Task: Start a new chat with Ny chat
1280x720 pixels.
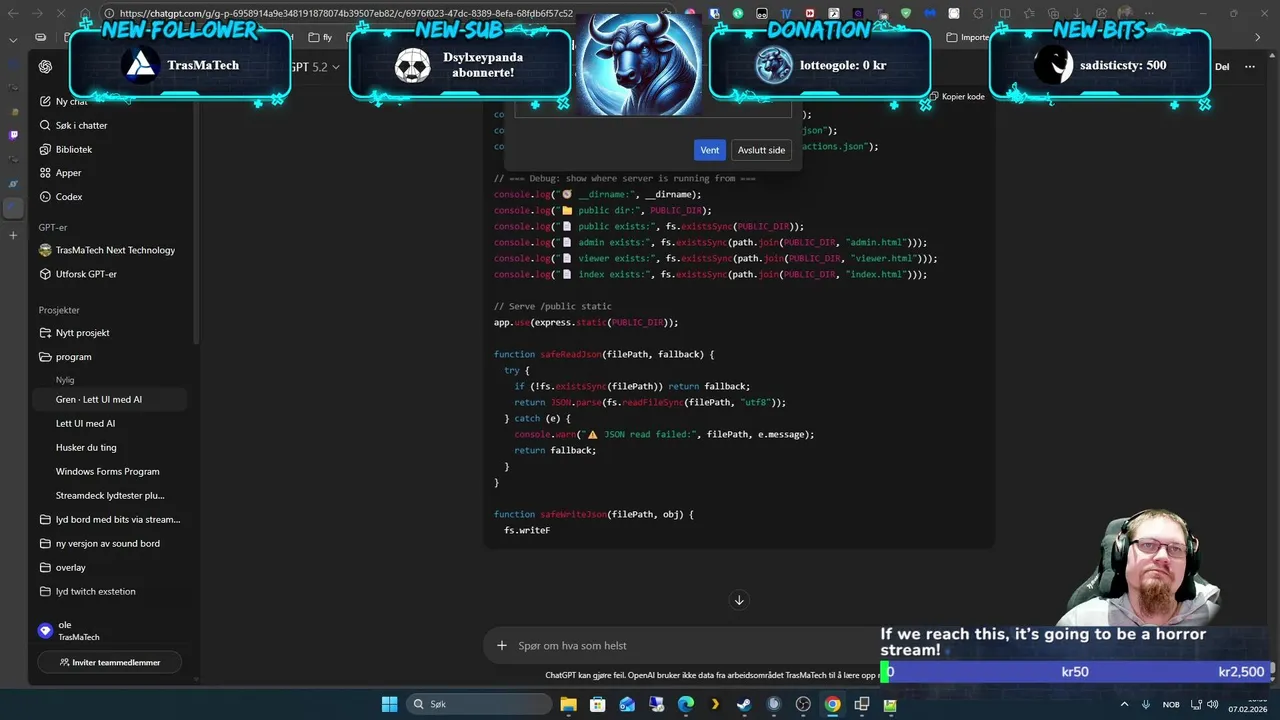Action: [x=64, y=101]
